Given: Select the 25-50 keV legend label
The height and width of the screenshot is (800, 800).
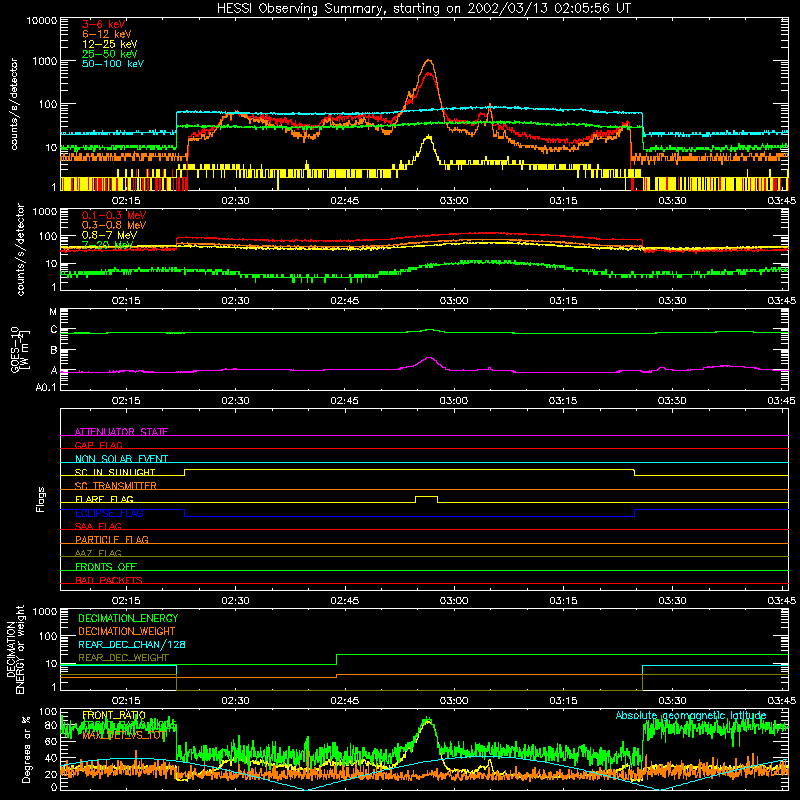Looking at the screenshot, I should point(110,54).
